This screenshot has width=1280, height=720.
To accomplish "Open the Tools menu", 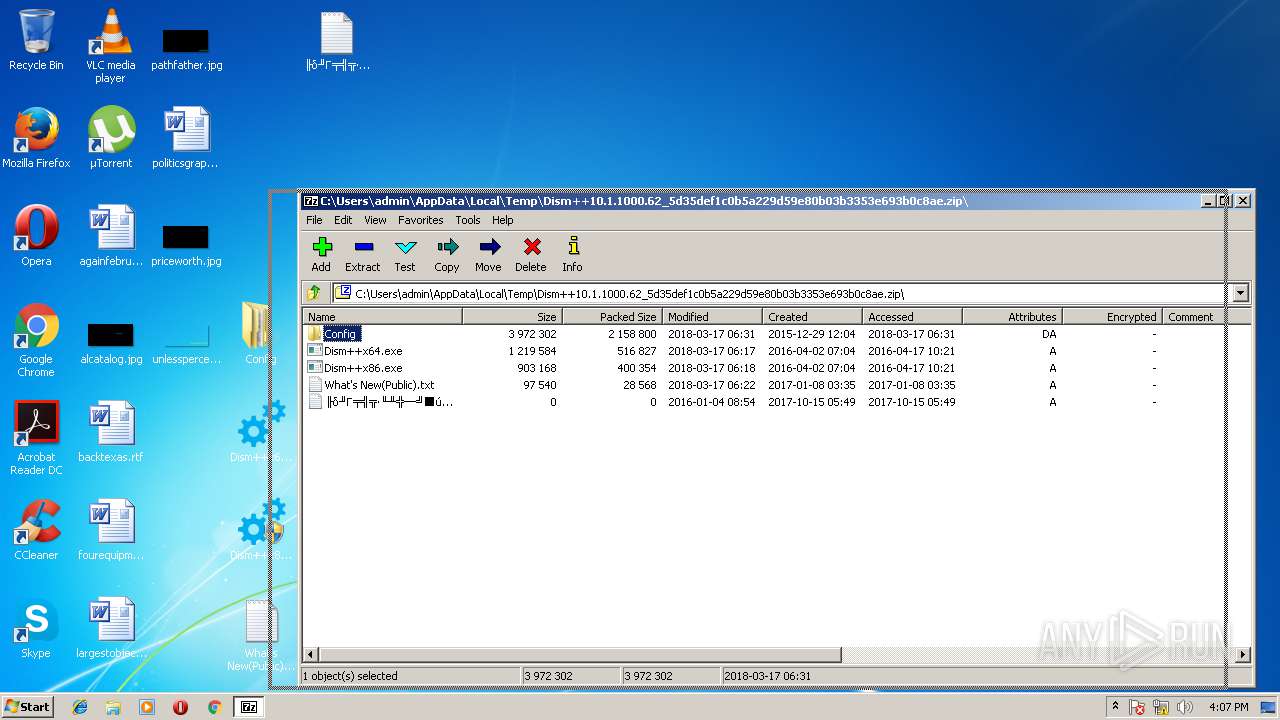I will point(468,220).
